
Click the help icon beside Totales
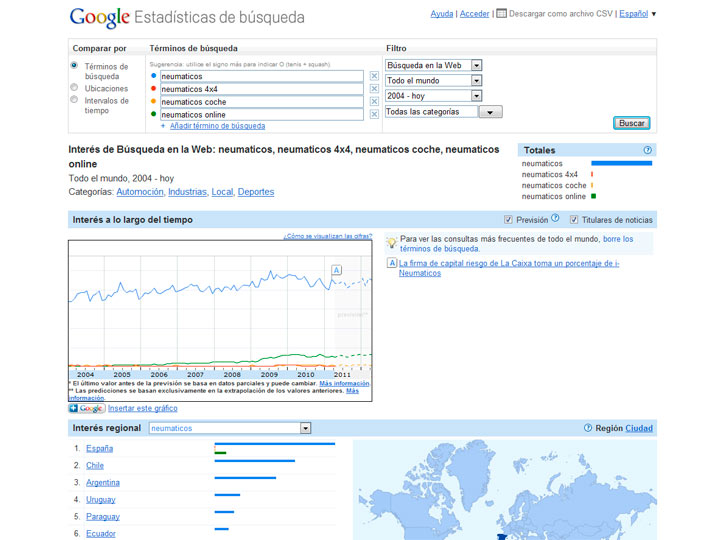point(648,150)
